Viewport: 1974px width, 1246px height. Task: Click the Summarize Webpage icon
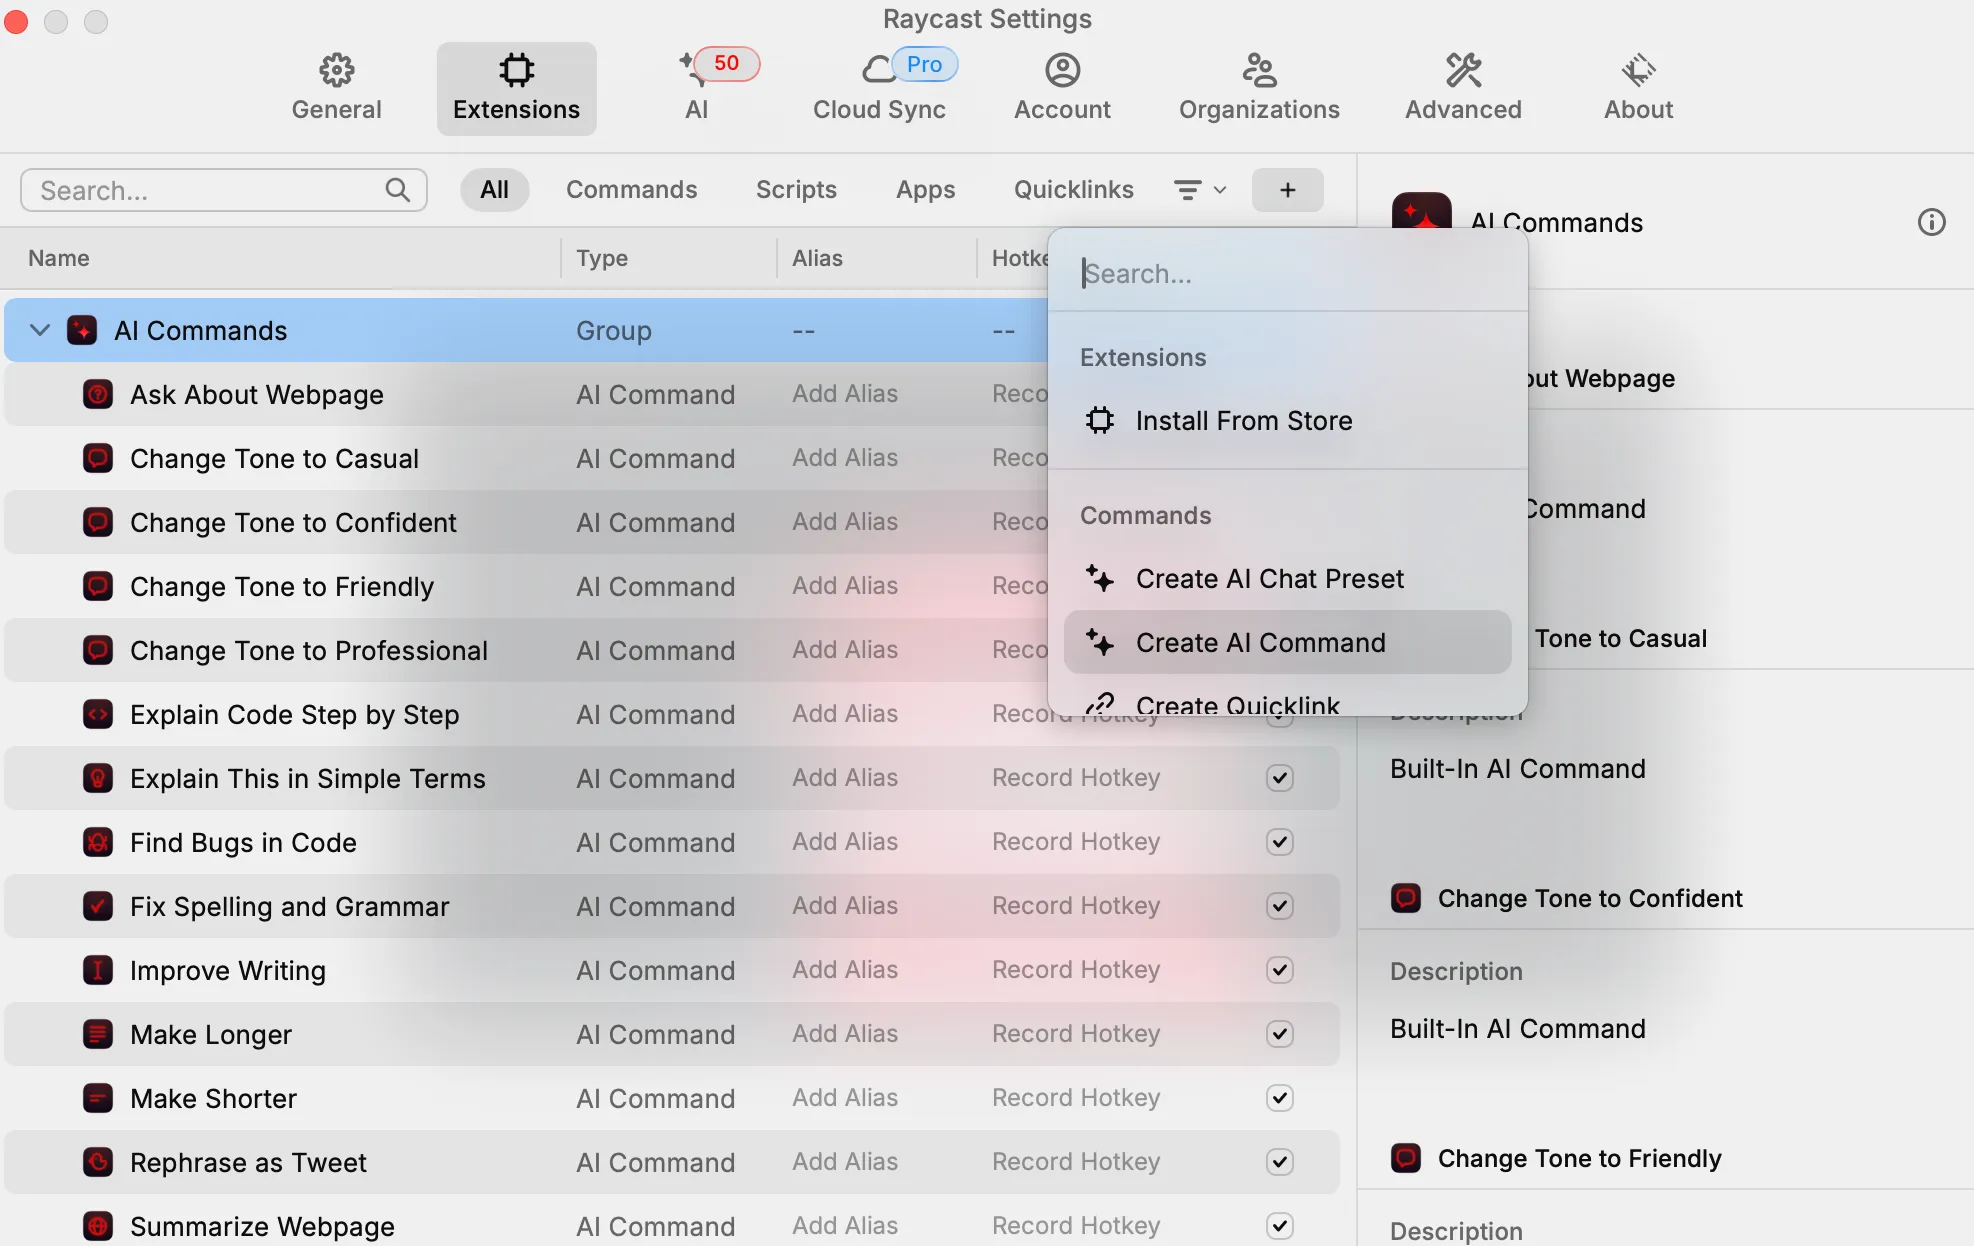pyautogui.click(x=98, y=1226)
